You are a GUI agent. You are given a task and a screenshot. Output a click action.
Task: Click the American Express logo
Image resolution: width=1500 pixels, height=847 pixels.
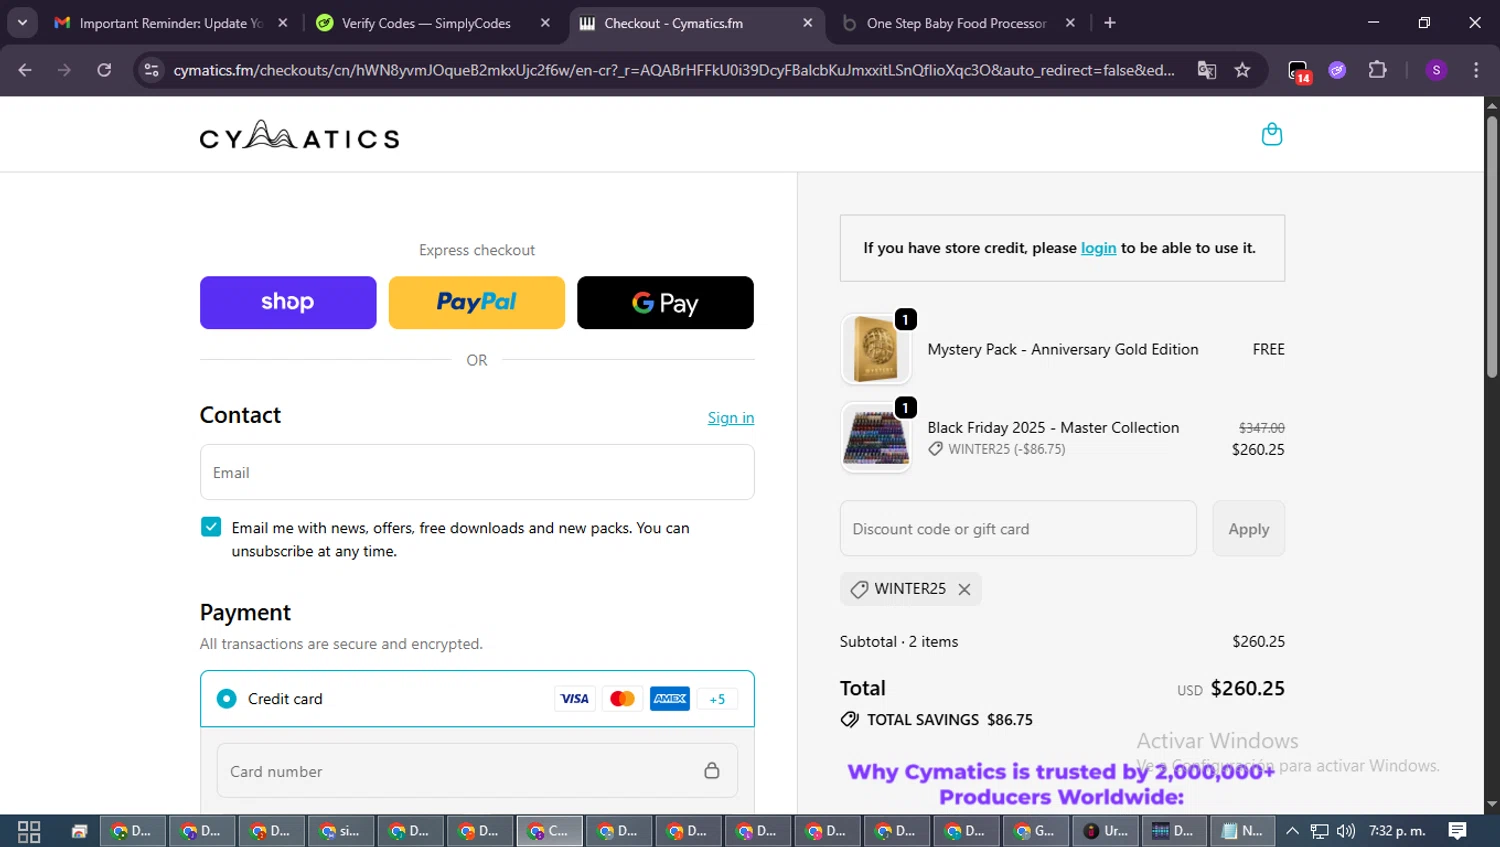(670, 699)
